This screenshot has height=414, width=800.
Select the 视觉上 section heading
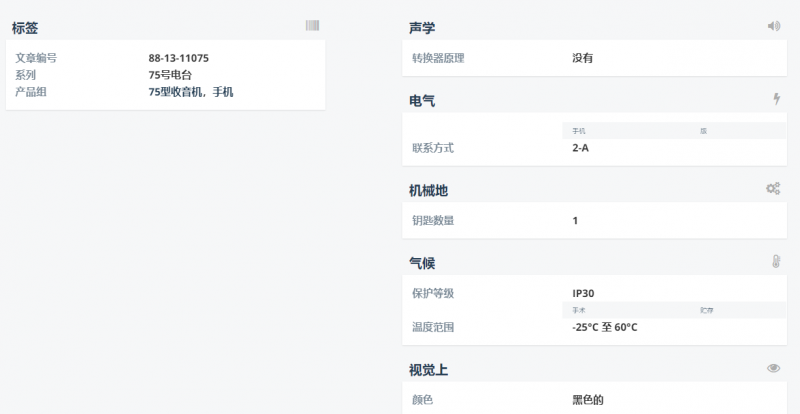pyautogui.click(x=429, y=371)
